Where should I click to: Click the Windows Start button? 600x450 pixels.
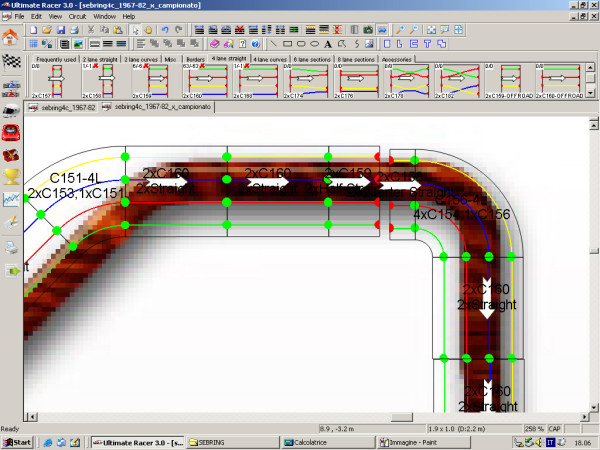tap(18, 441)
